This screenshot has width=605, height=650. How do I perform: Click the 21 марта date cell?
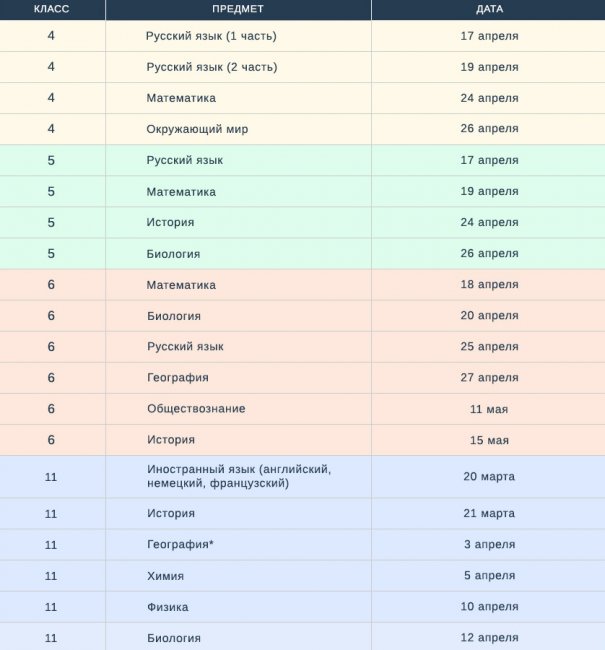[x=489, y=514]
